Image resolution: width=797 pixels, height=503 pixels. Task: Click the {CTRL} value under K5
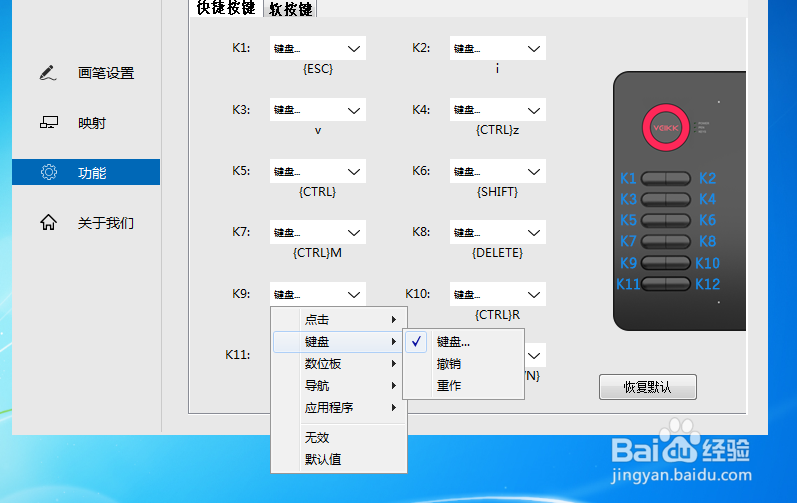point(318,192)
